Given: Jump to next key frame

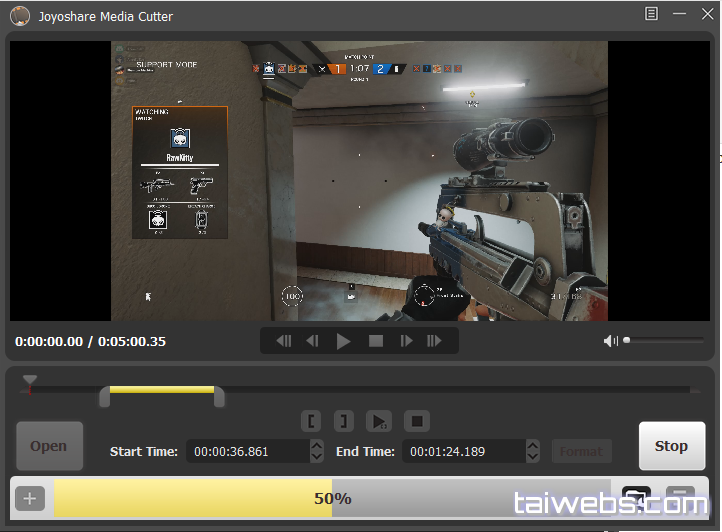Looking at the screenshot, I should [434, 341].
